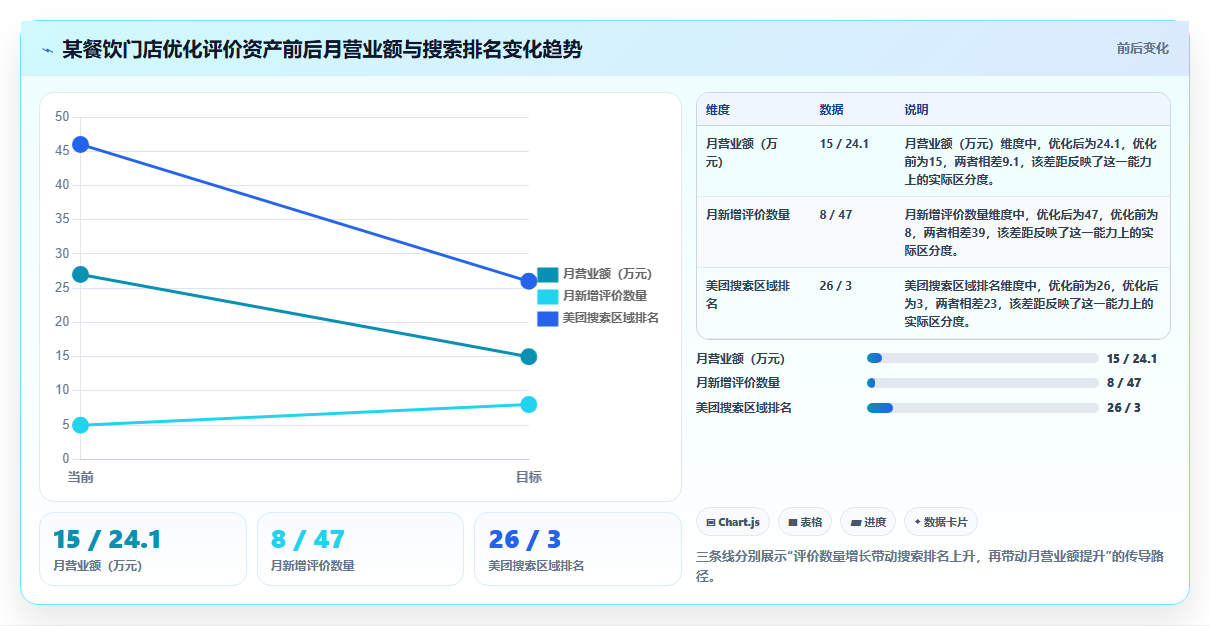Click progress value 8 / 47
The height and width of the screenshot is (626, 1210).
1124,383
